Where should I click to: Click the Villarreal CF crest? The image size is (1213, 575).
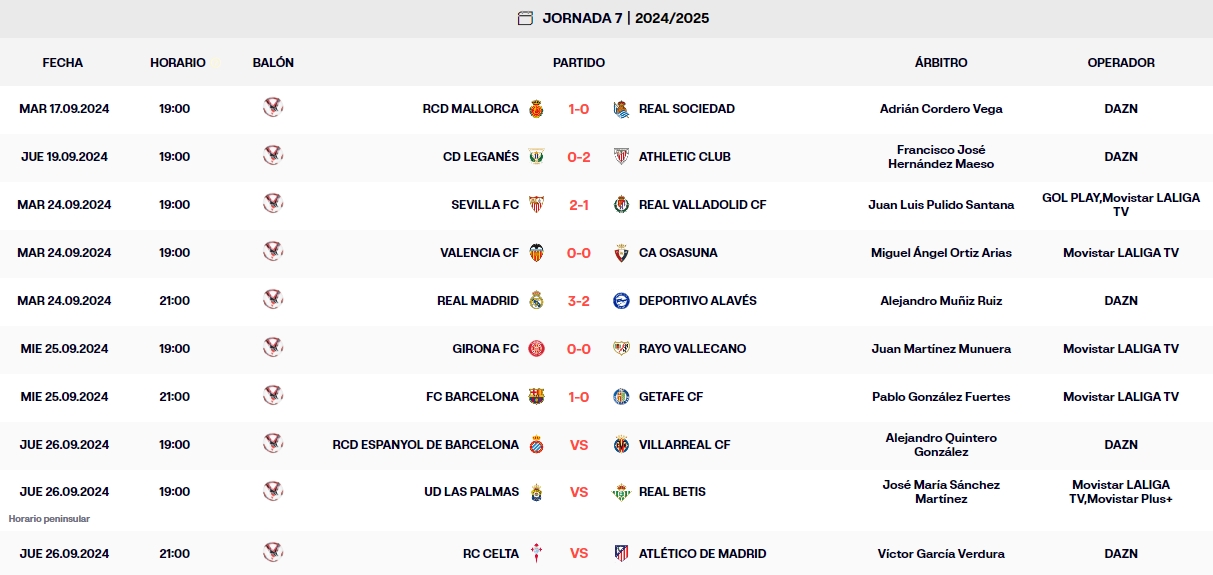click(x=621, y=445)
